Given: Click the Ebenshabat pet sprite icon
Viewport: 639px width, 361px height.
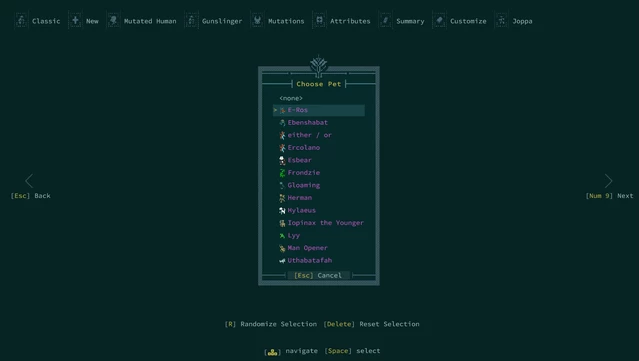Looking at the screenshot, I should click(x=282, y=123).
